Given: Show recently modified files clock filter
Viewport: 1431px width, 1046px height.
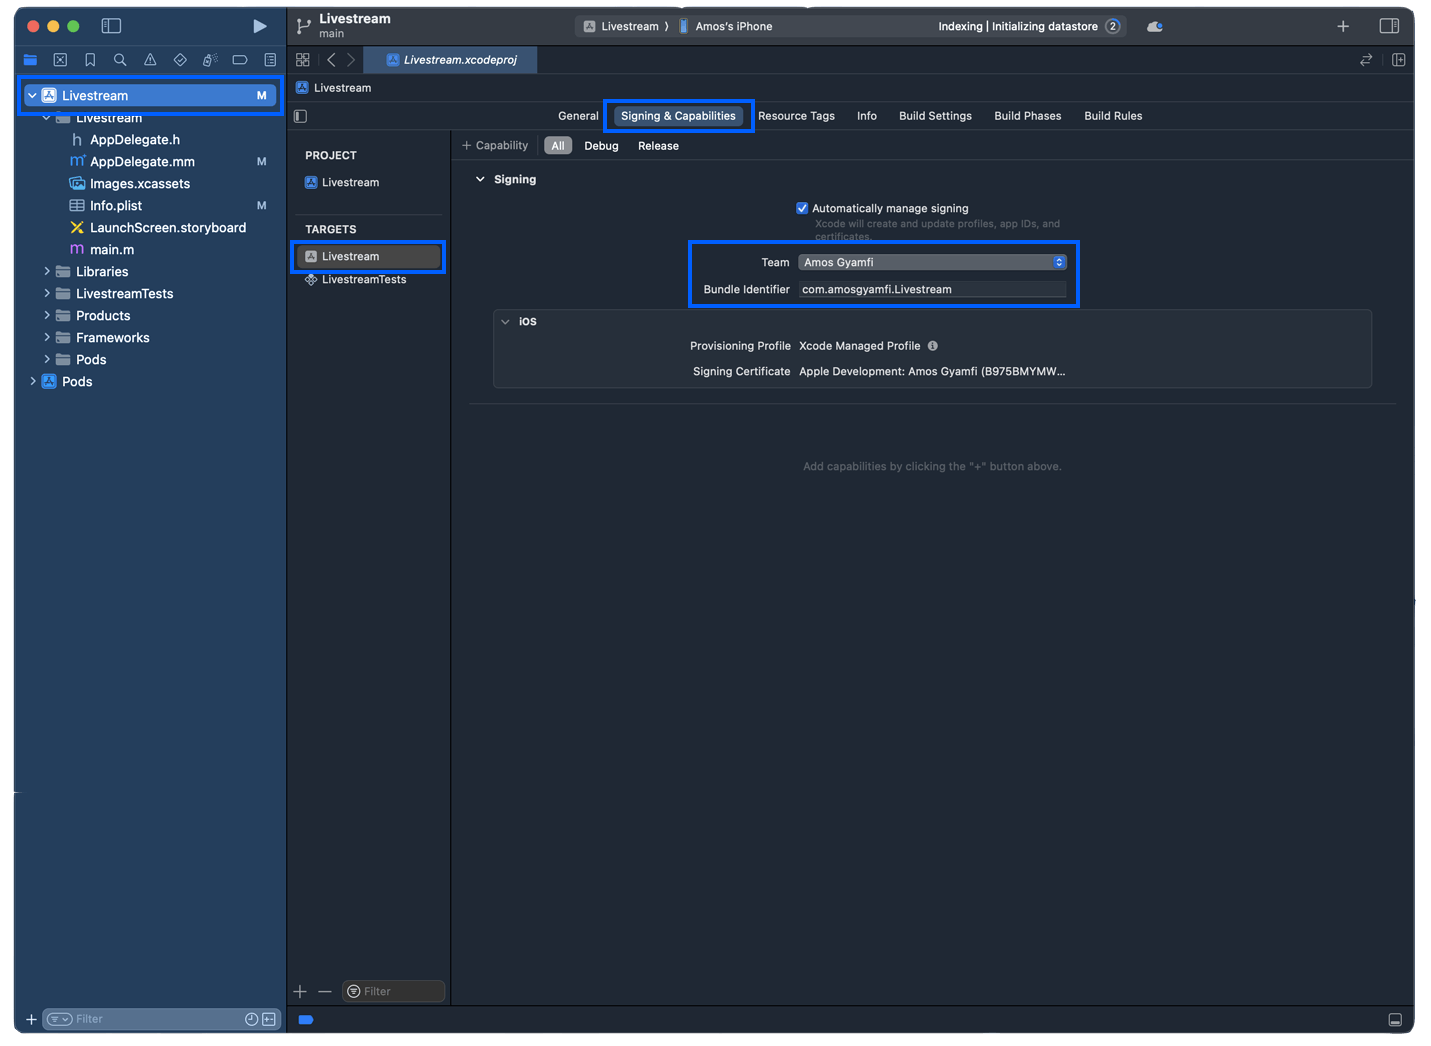Looking at the screenshot, I should [x=252, y=1019].
